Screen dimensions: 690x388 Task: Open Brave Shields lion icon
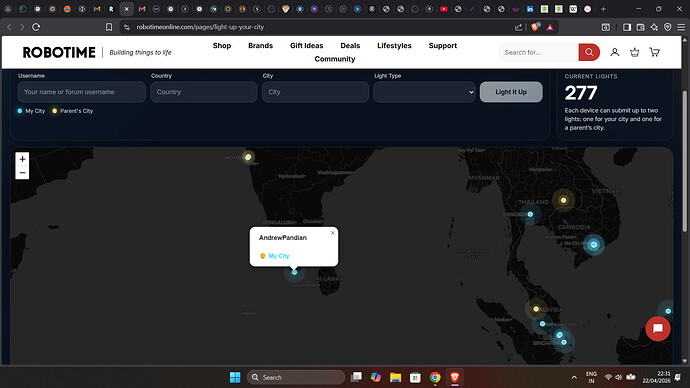coord(535,27)
